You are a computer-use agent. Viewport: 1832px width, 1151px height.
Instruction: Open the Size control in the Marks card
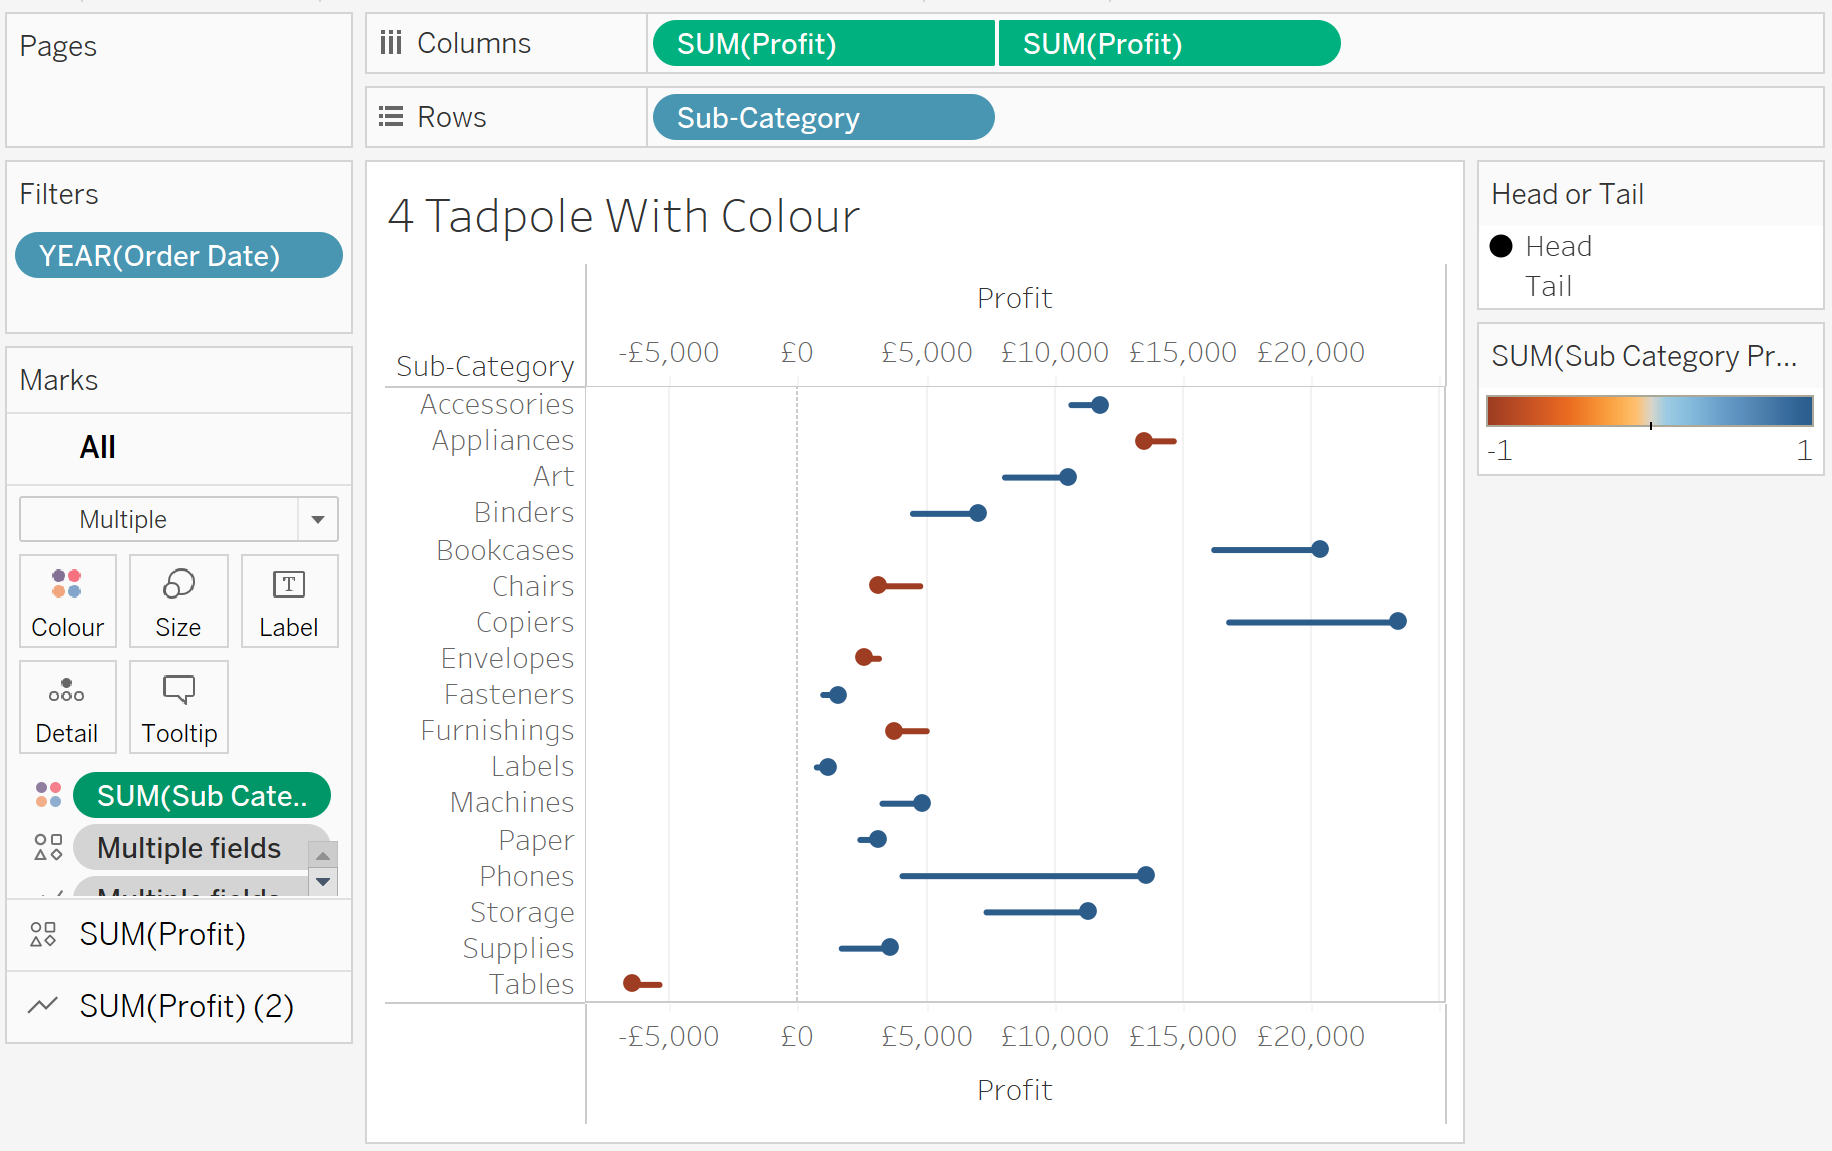coord(178,600)
